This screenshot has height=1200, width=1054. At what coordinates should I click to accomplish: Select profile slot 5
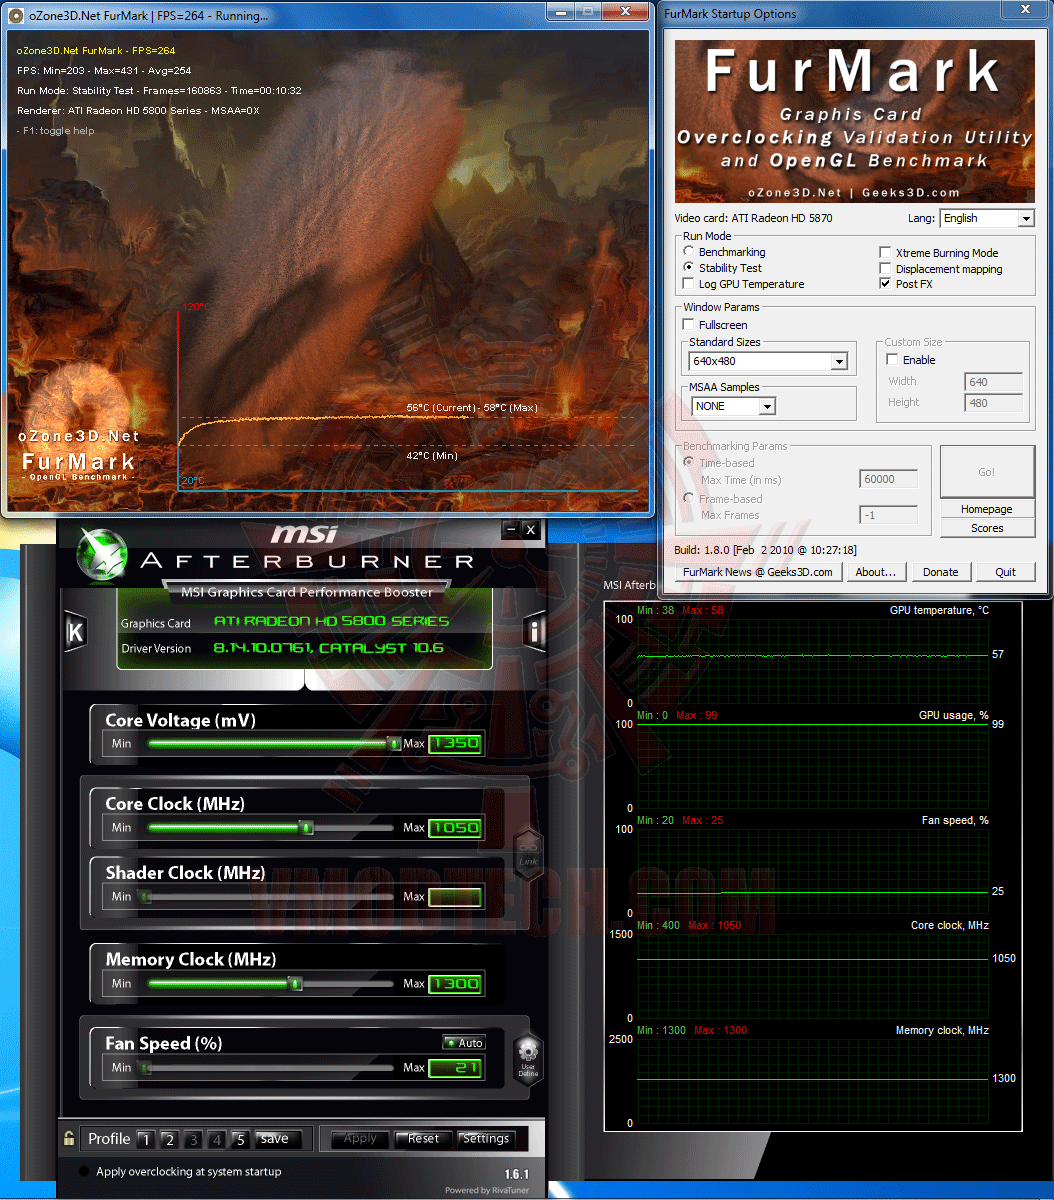coord(240,1139)
